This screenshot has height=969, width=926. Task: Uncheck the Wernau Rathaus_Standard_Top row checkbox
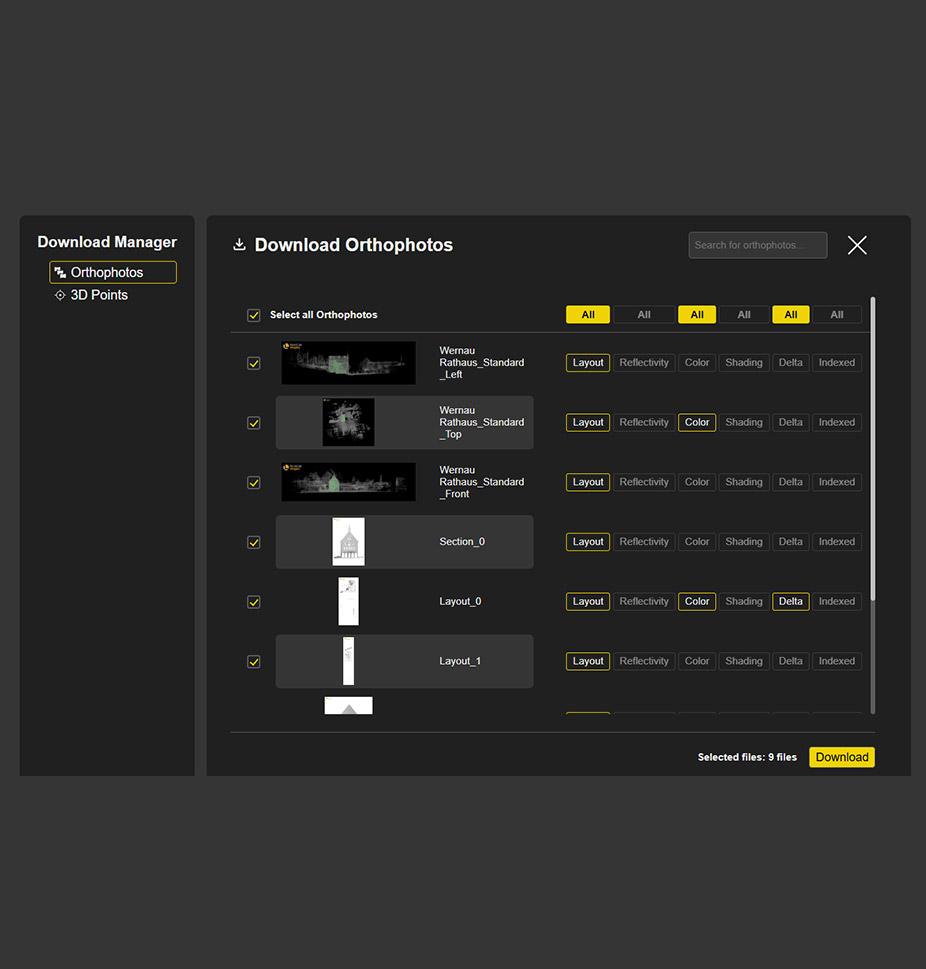[254, 422]
